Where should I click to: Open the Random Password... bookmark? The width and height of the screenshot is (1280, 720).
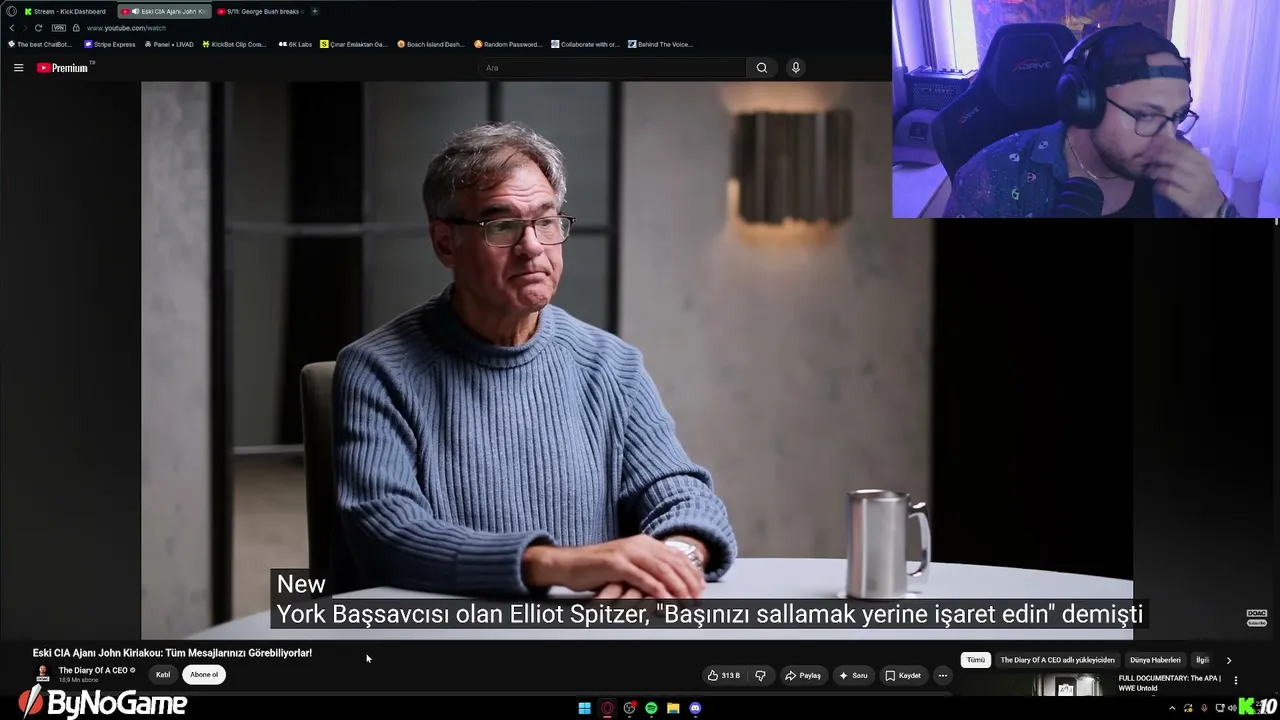(508, 44)
